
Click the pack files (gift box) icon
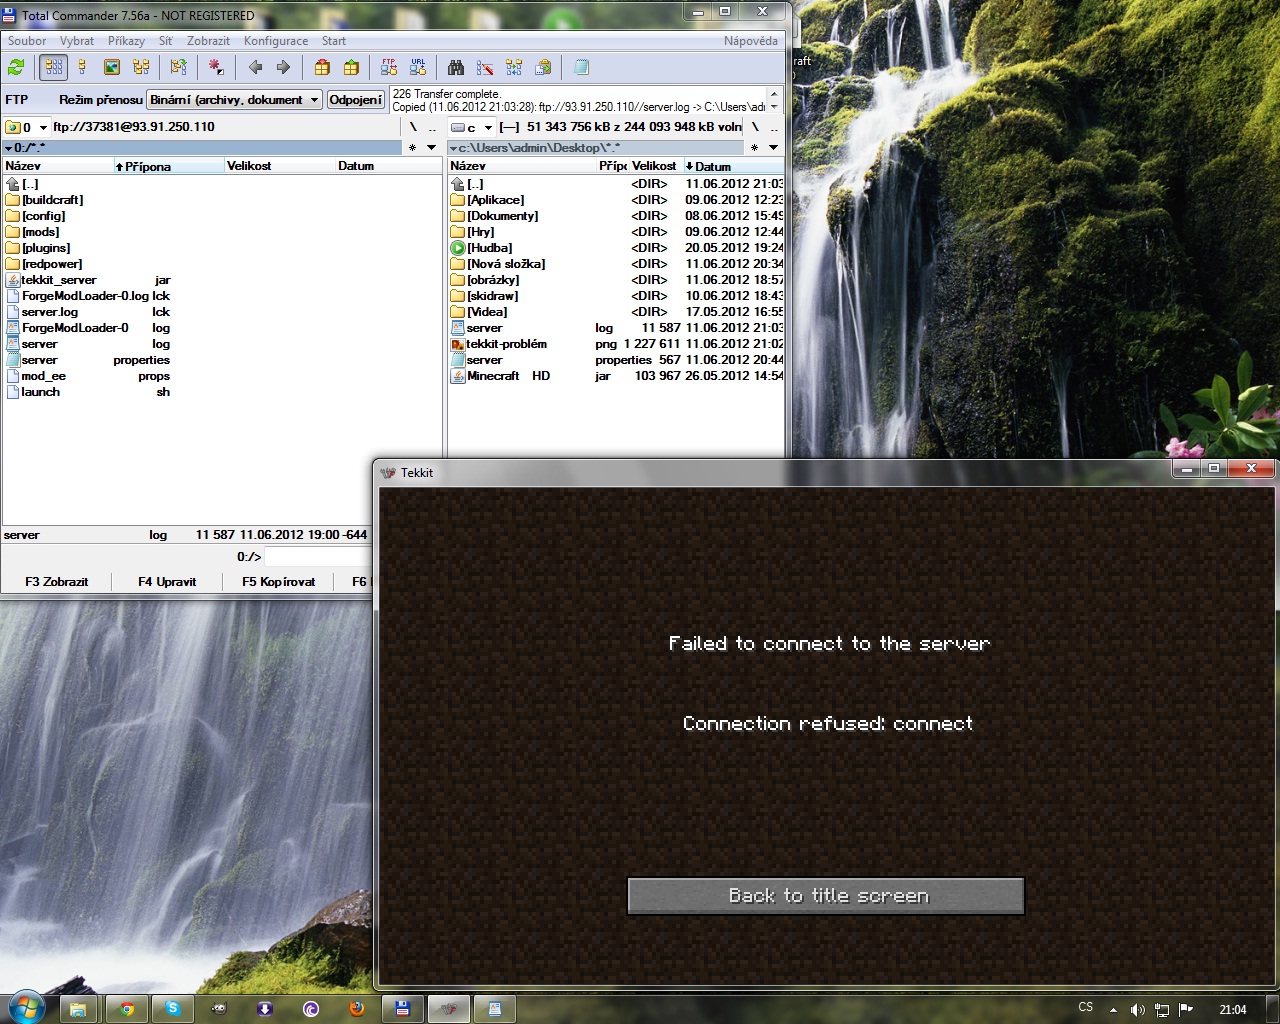point(322,67)
